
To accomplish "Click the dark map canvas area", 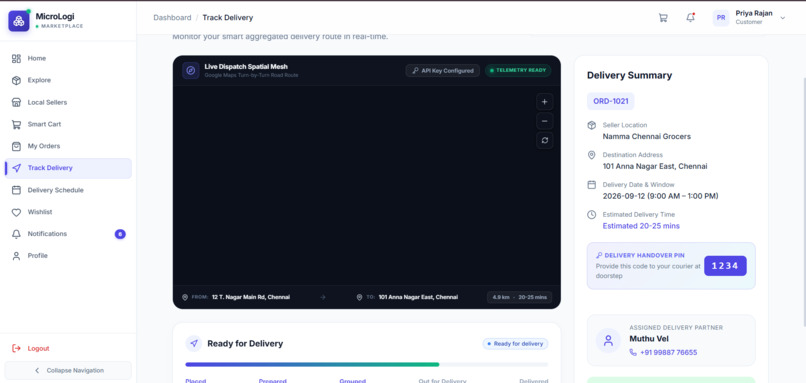I will coord(367,185).
